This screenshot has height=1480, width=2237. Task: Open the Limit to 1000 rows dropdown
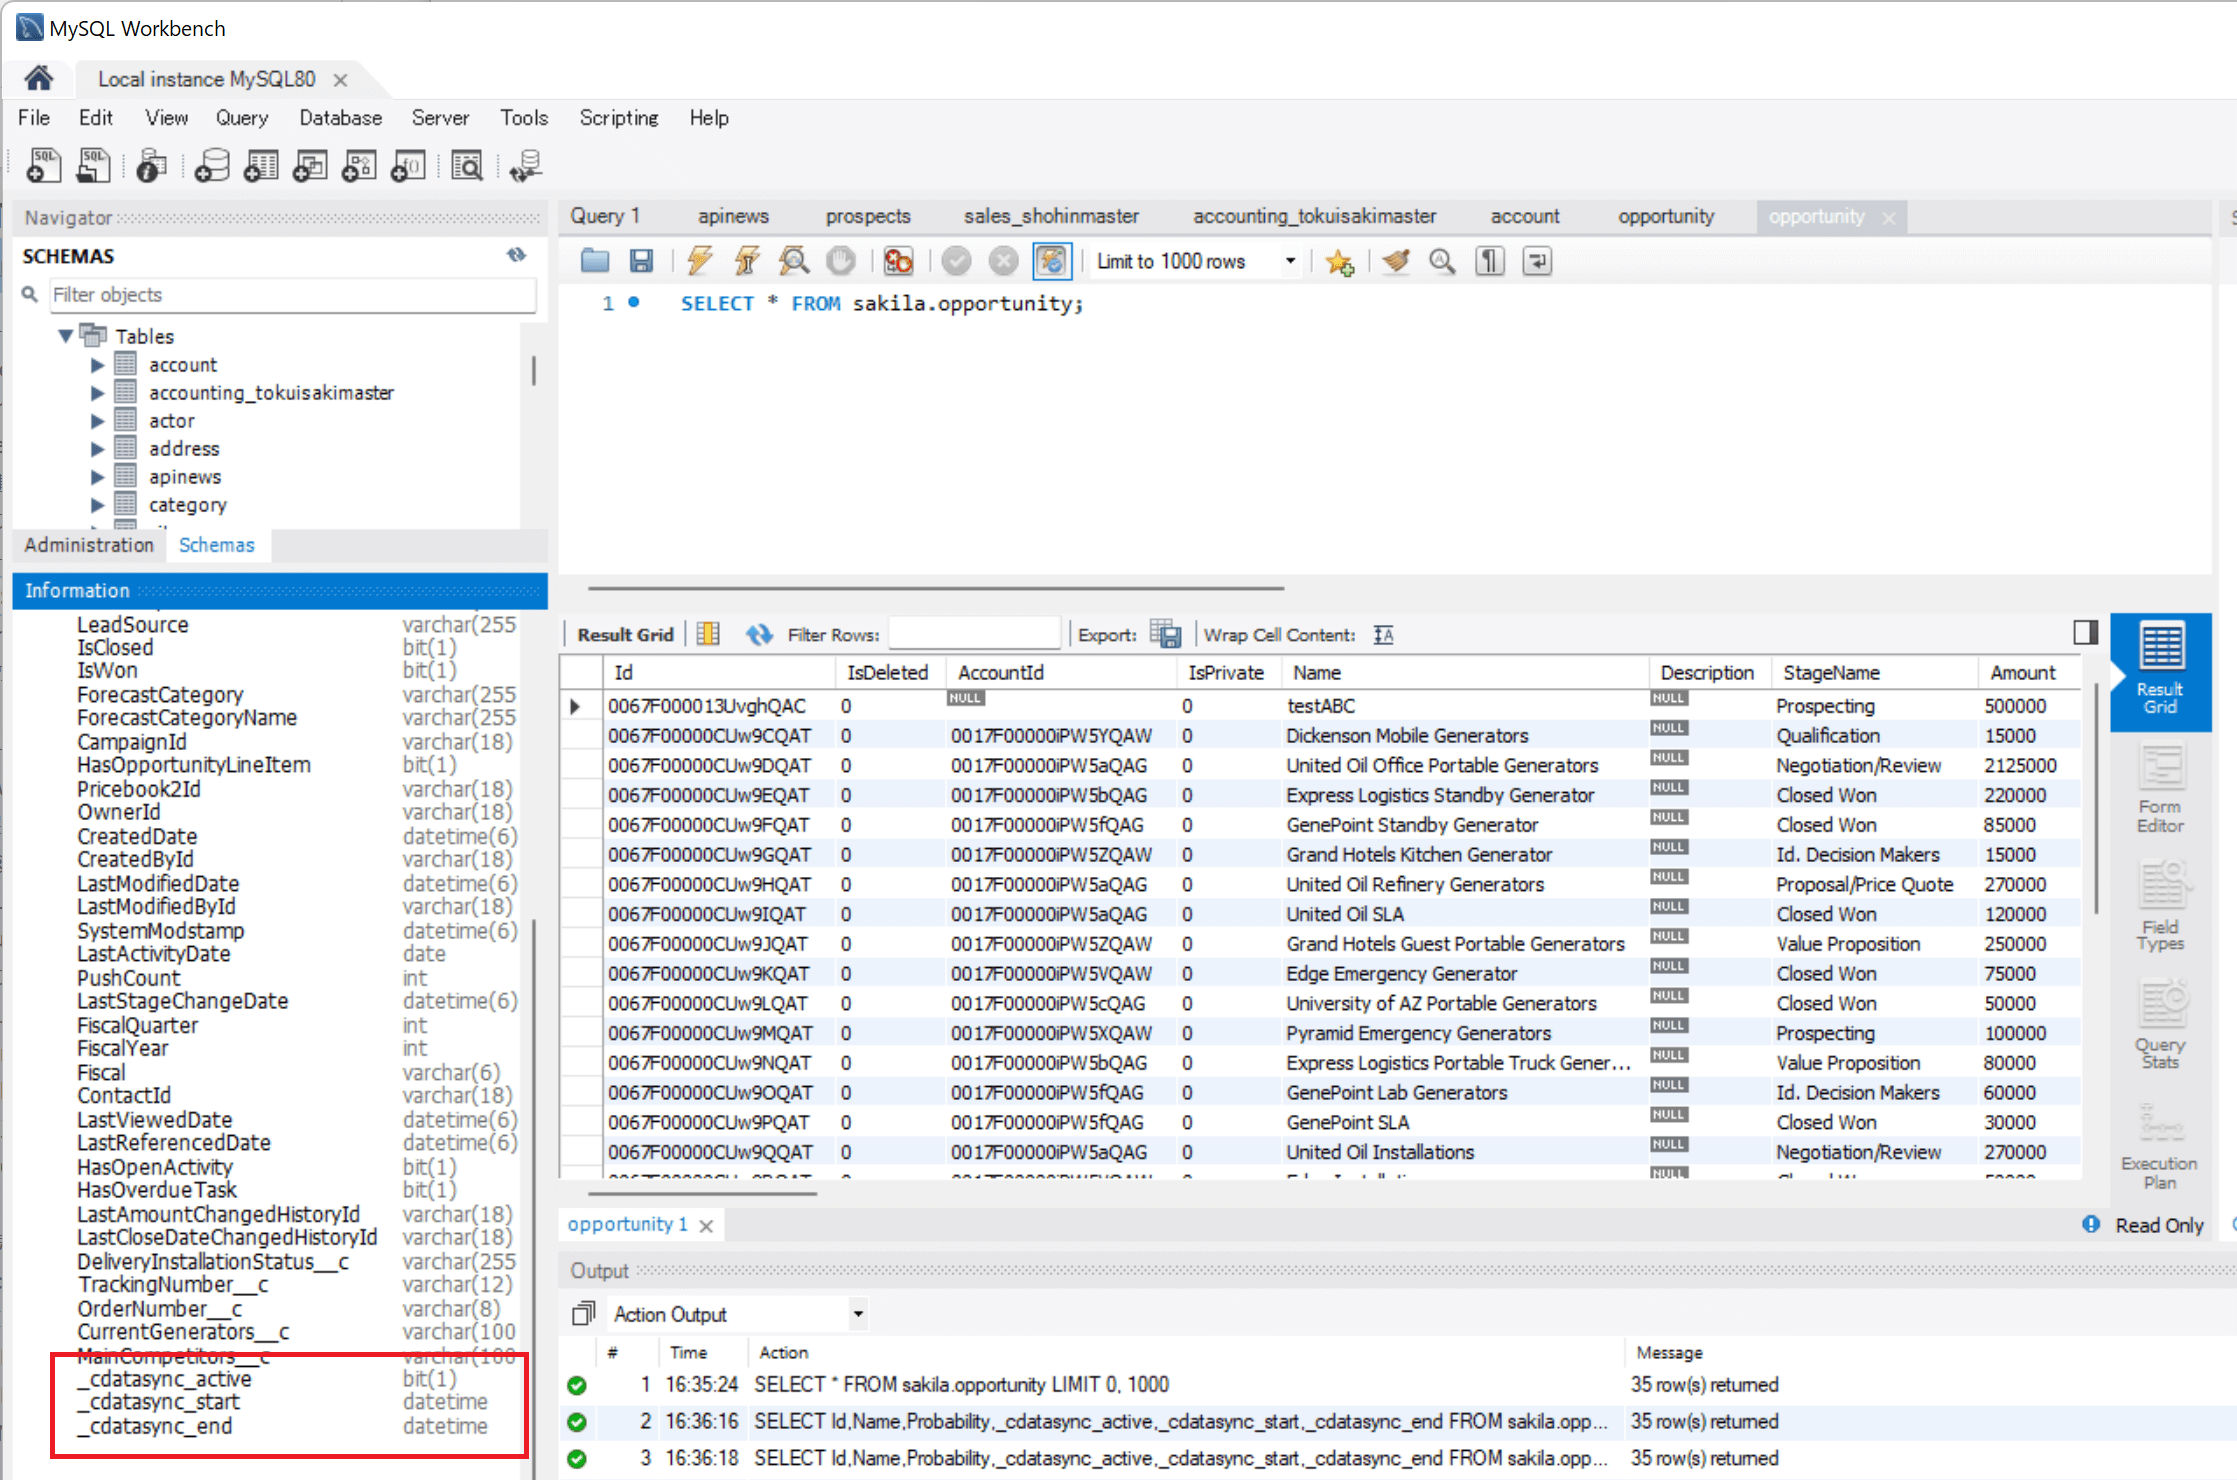coord(1290,262)
